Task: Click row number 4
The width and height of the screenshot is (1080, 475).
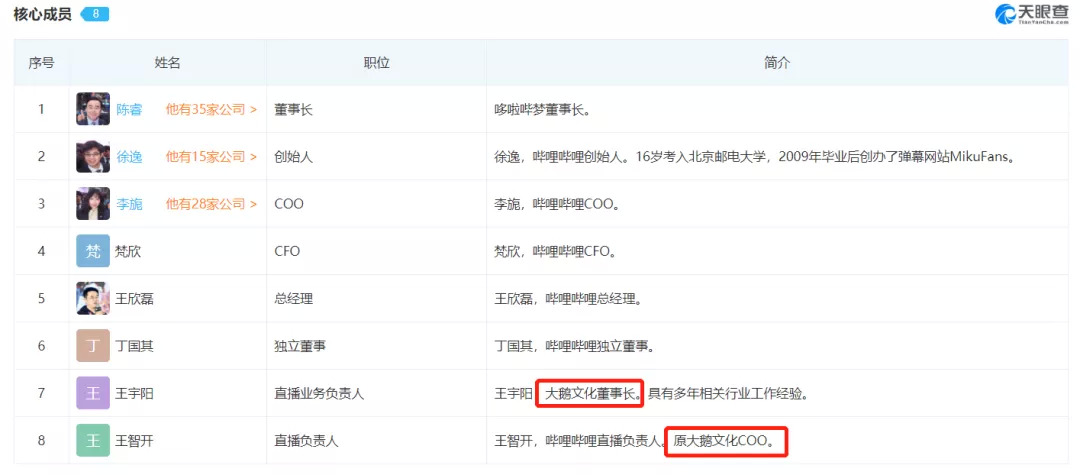Action: coord(41,251)
